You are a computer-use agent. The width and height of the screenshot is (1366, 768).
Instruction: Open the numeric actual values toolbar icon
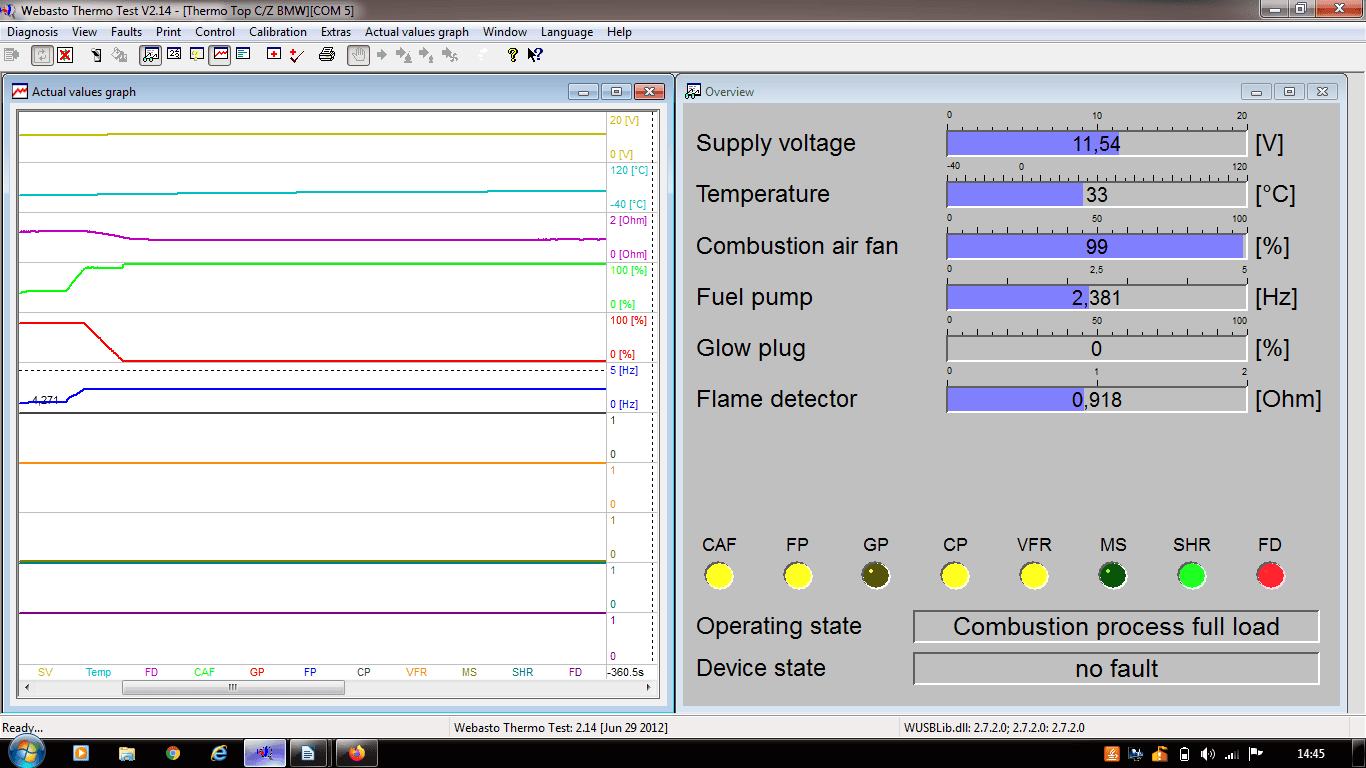click(174, 55)
